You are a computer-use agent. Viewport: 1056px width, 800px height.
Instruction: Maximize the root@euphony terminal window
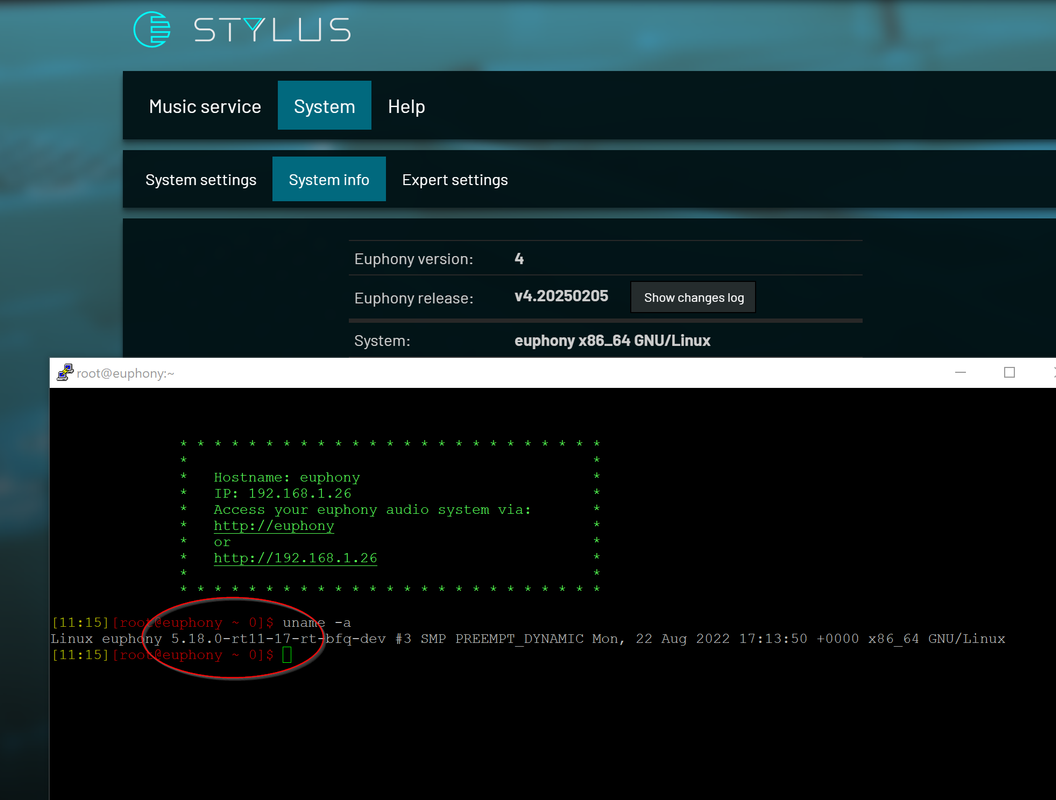(1009, 372)
